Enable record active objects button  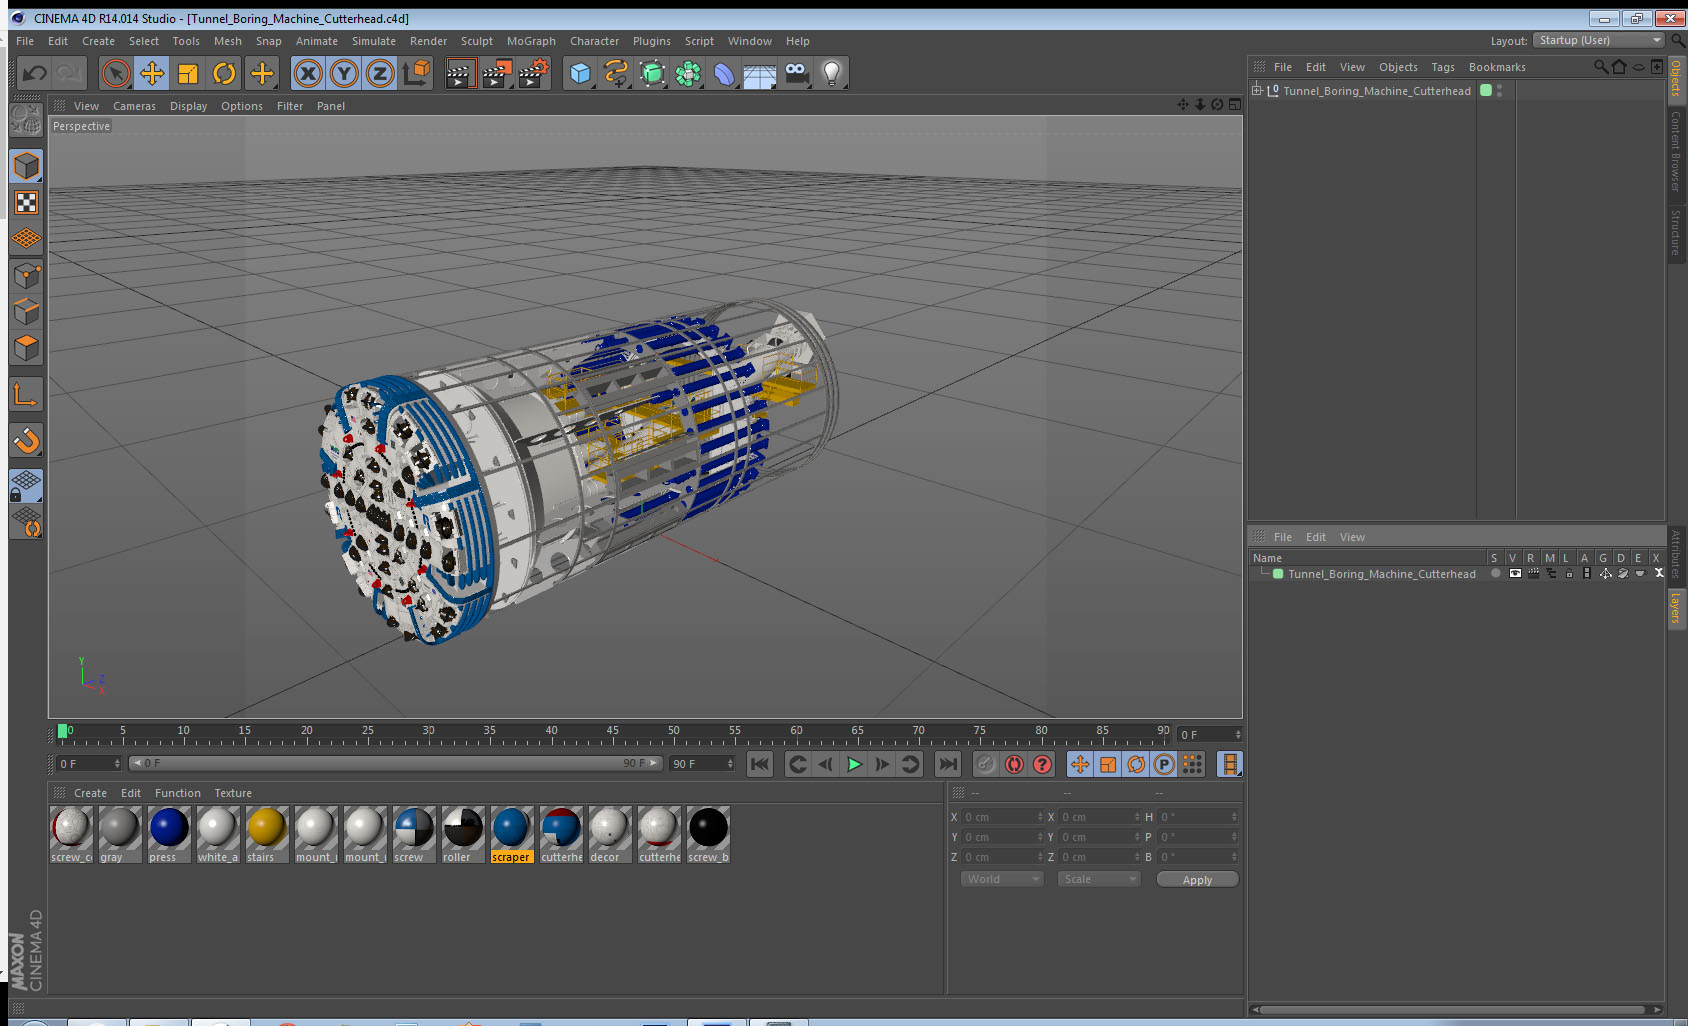tap(986, 765)
